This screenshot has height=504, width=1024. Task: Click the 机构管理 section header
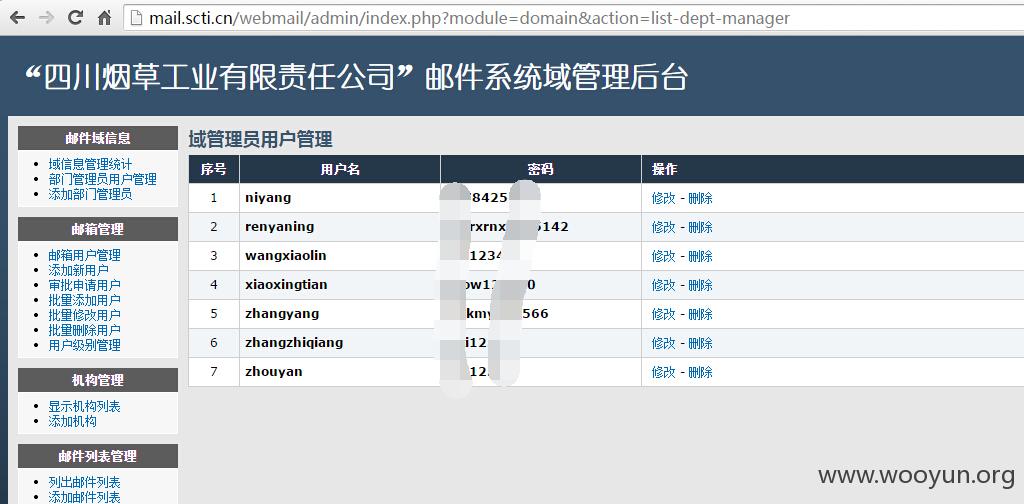(98, 380)
